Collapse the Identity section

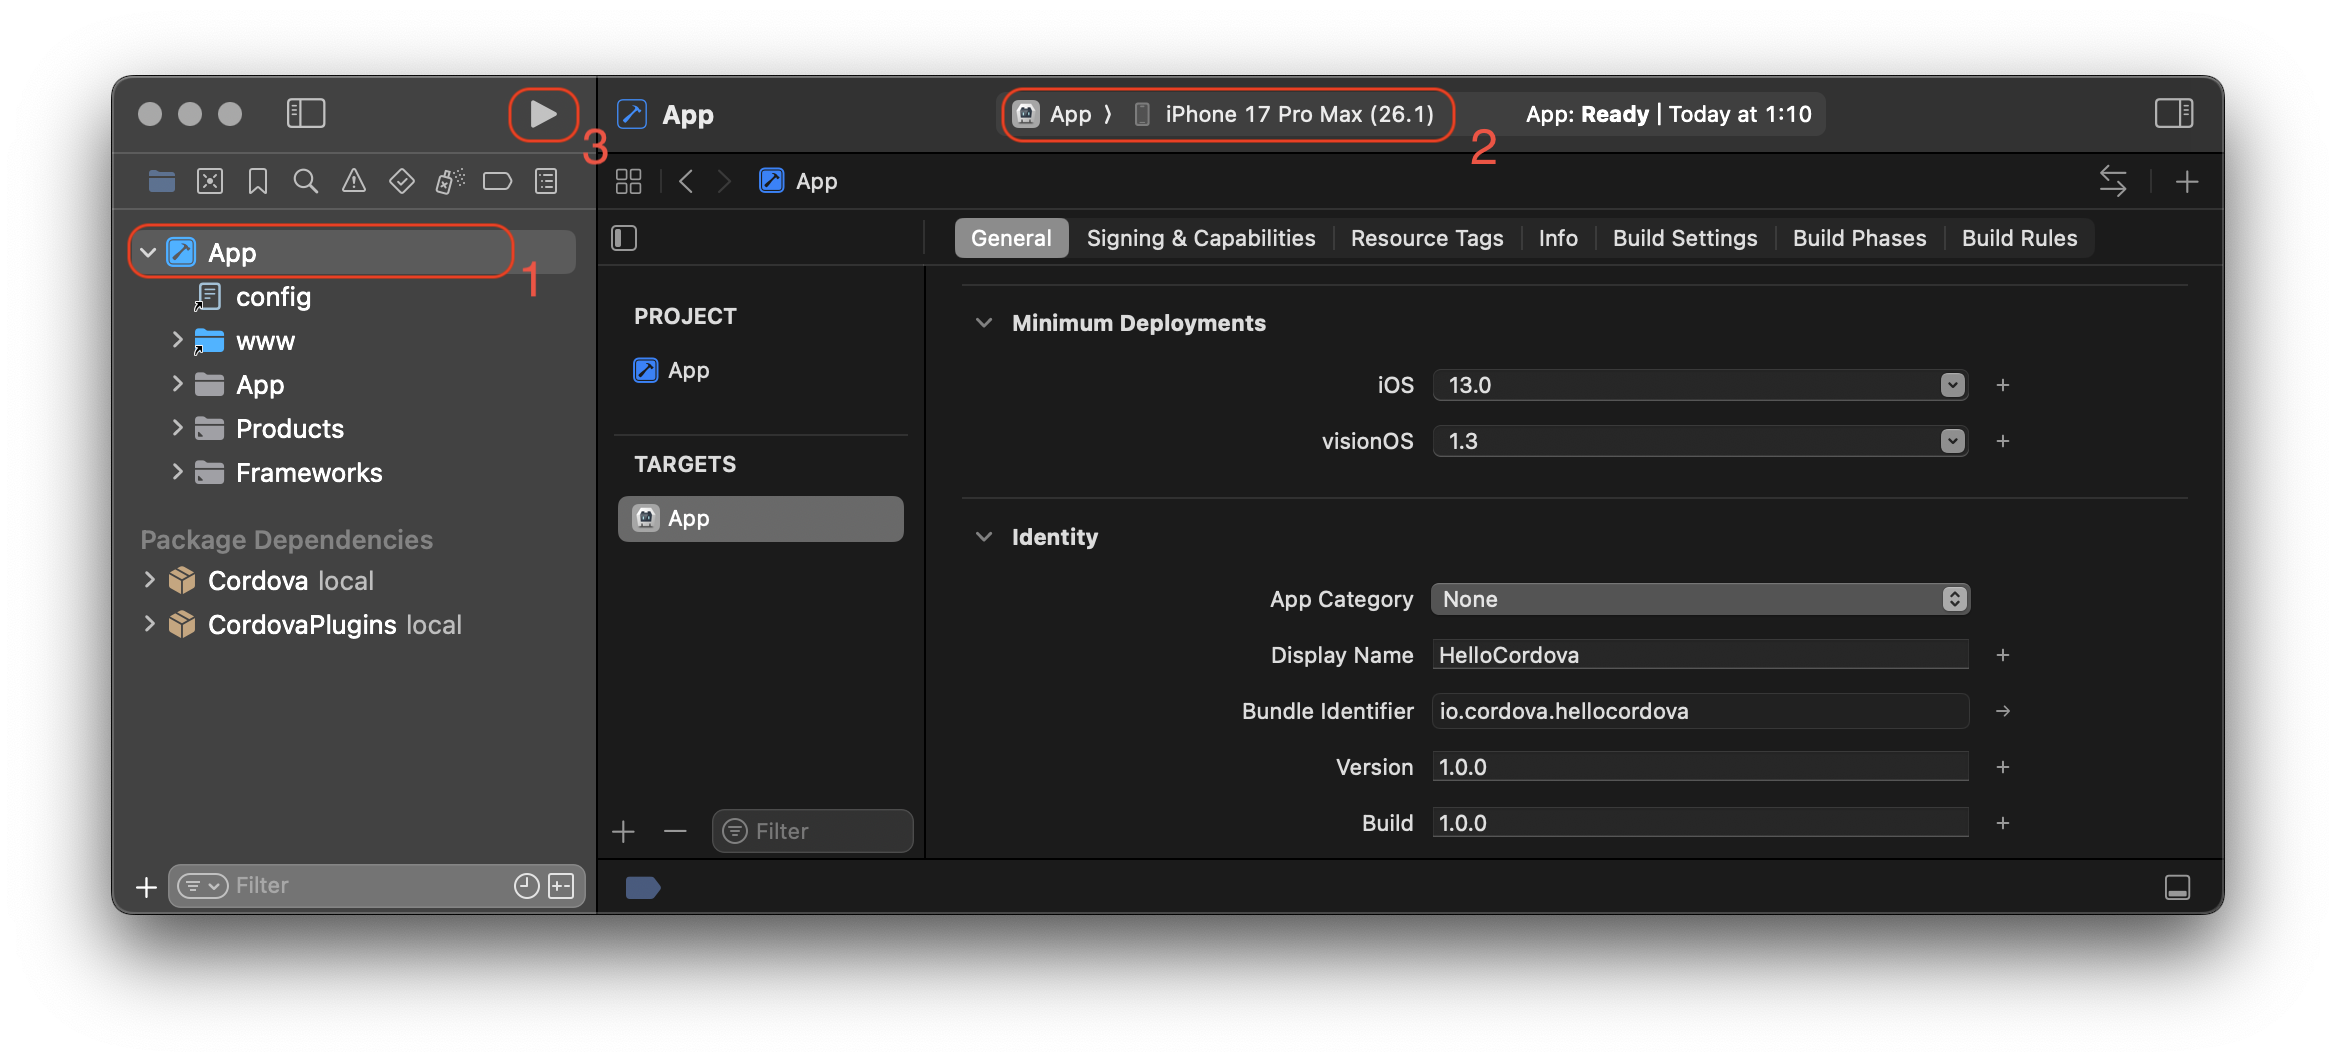[x=984, y=537]
